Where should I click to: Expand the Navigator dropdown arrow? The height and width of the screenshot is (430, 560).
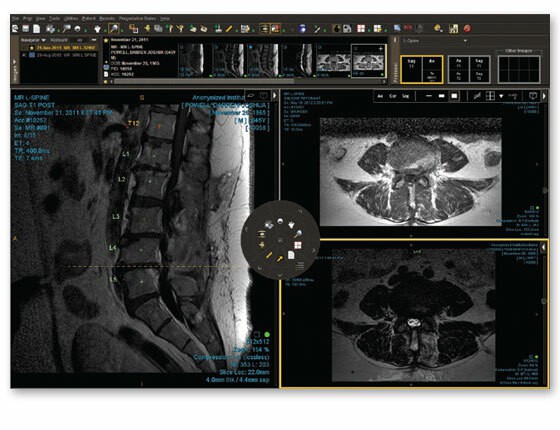point(44,40)
